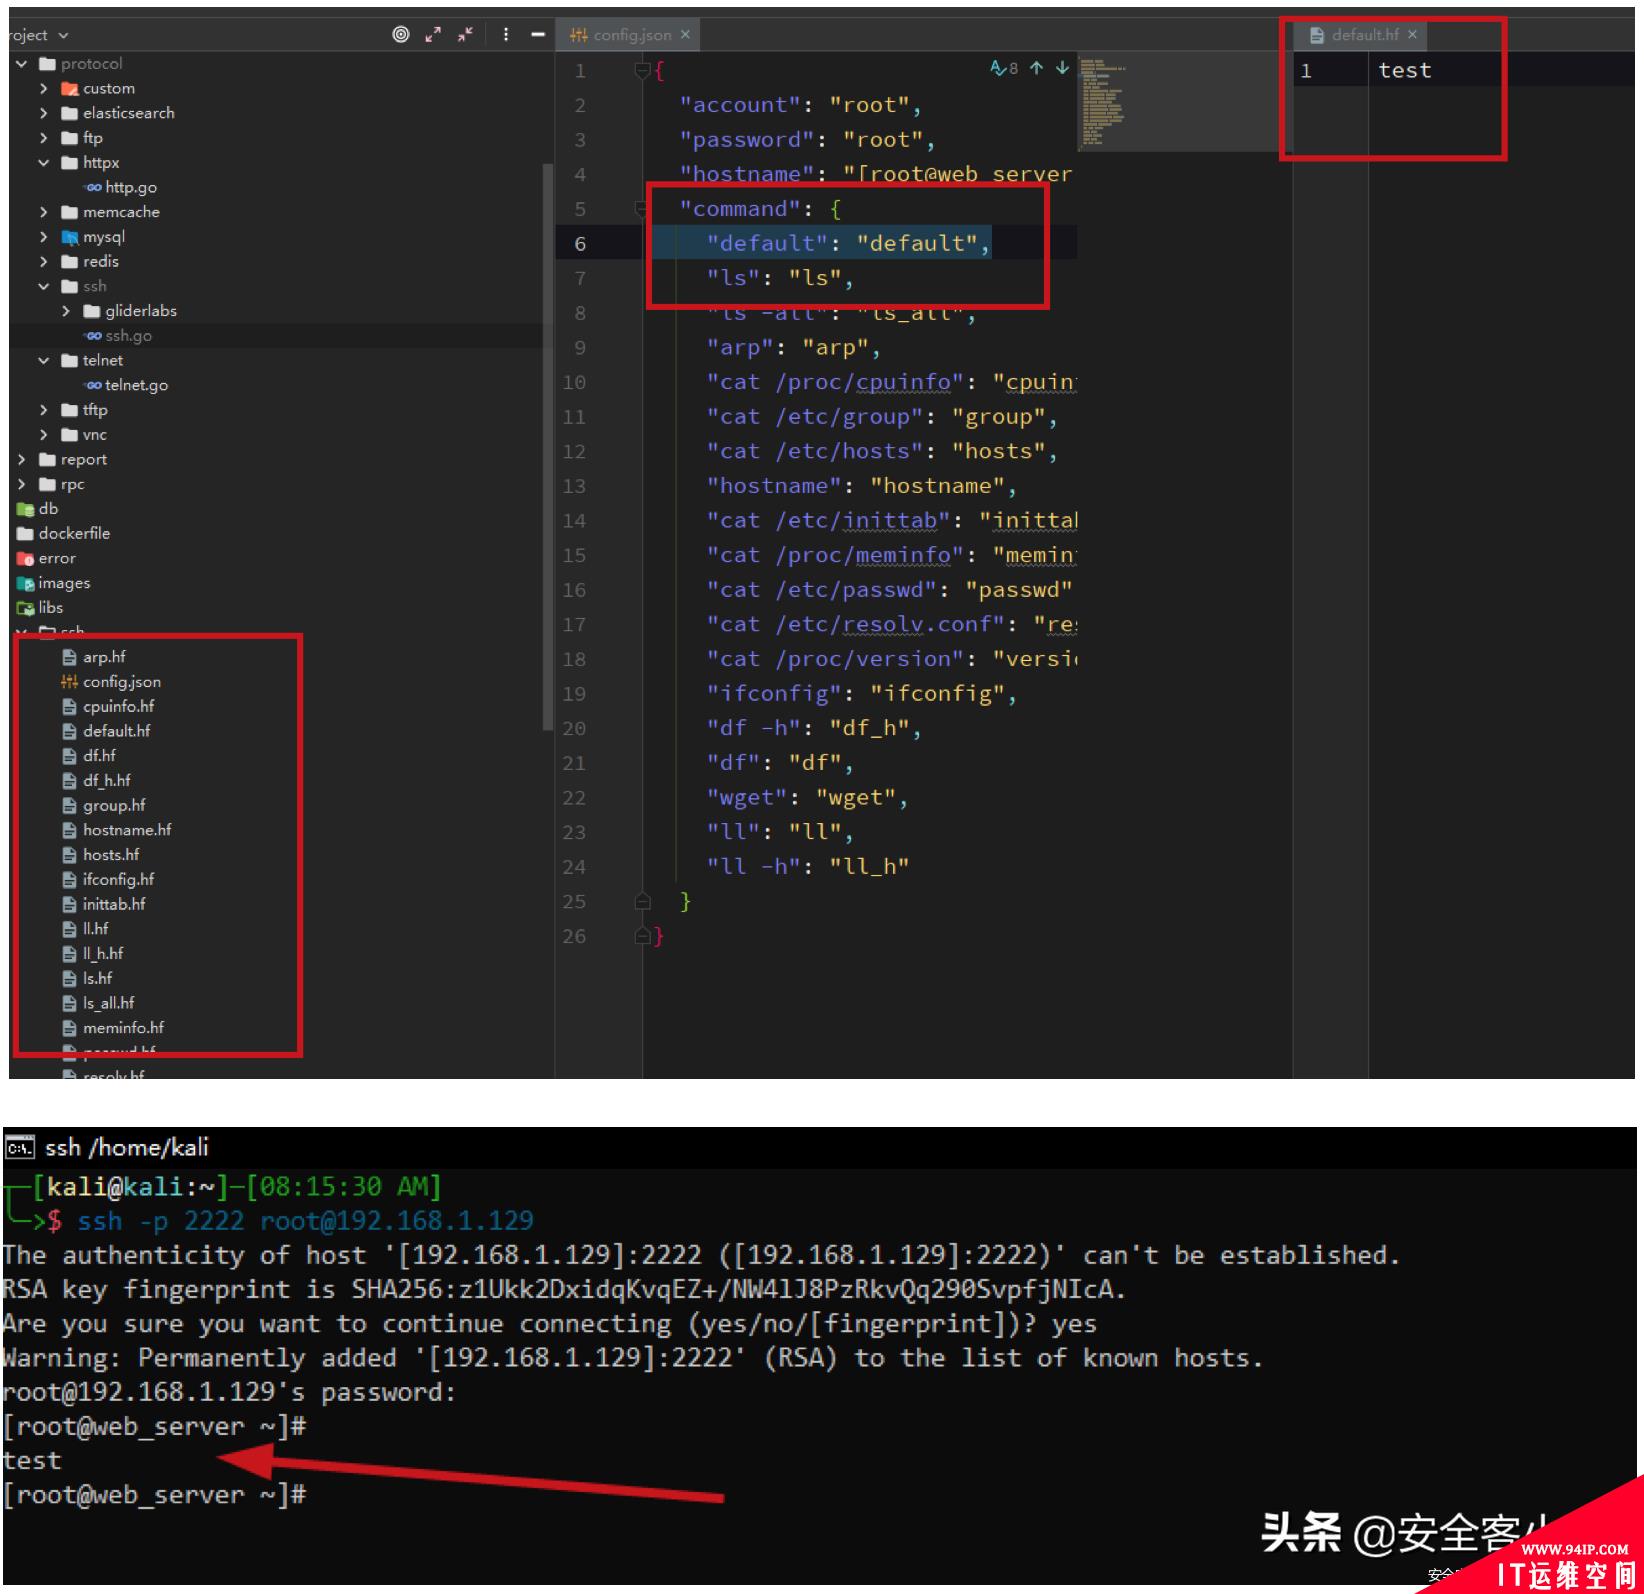This screenshot has width=1644, height=1594.
Task: Expand the mysql folder
Action: (44, 236)
